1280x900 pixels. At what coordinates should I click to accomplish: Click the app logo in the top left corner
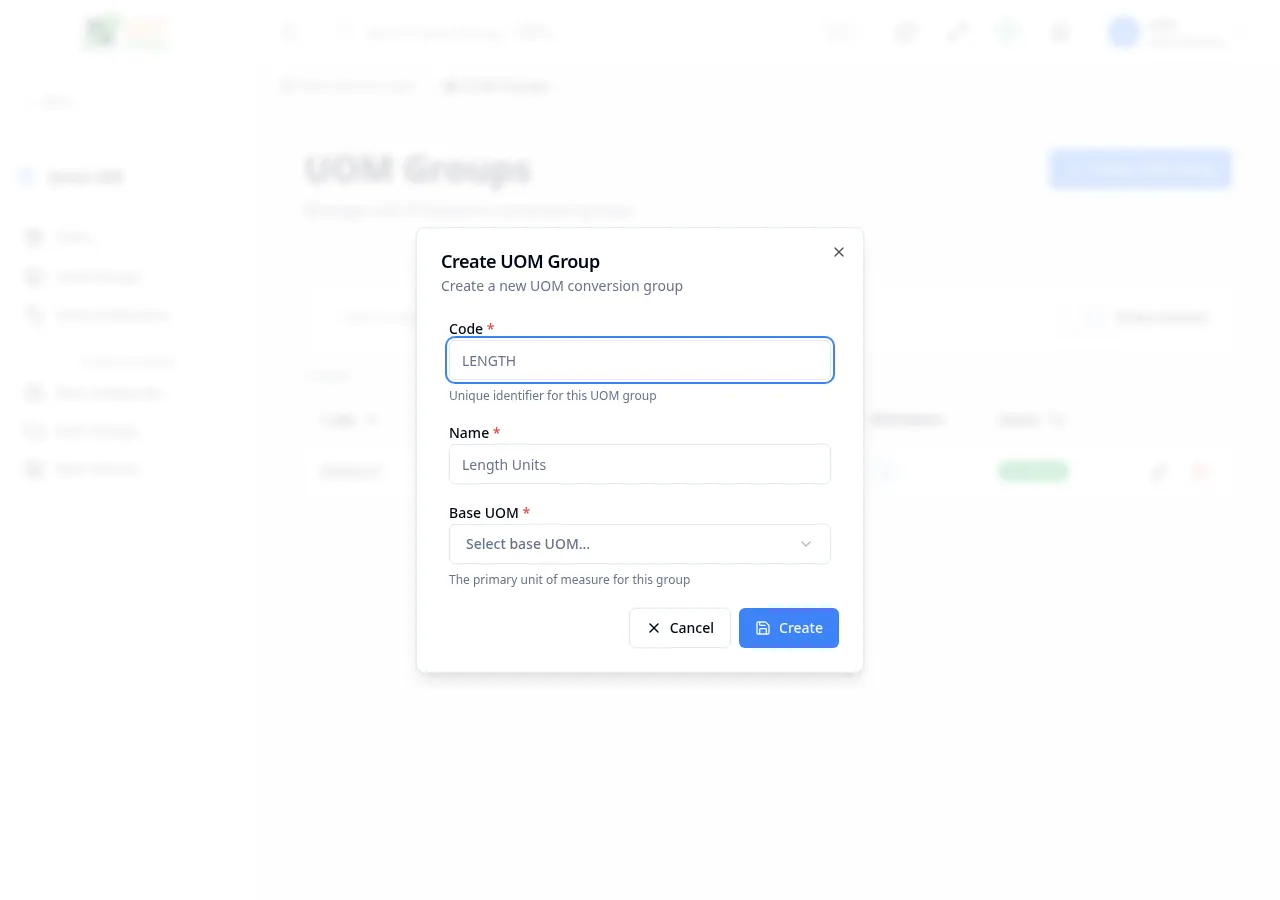pyautogui.click(x=125, y=32)
